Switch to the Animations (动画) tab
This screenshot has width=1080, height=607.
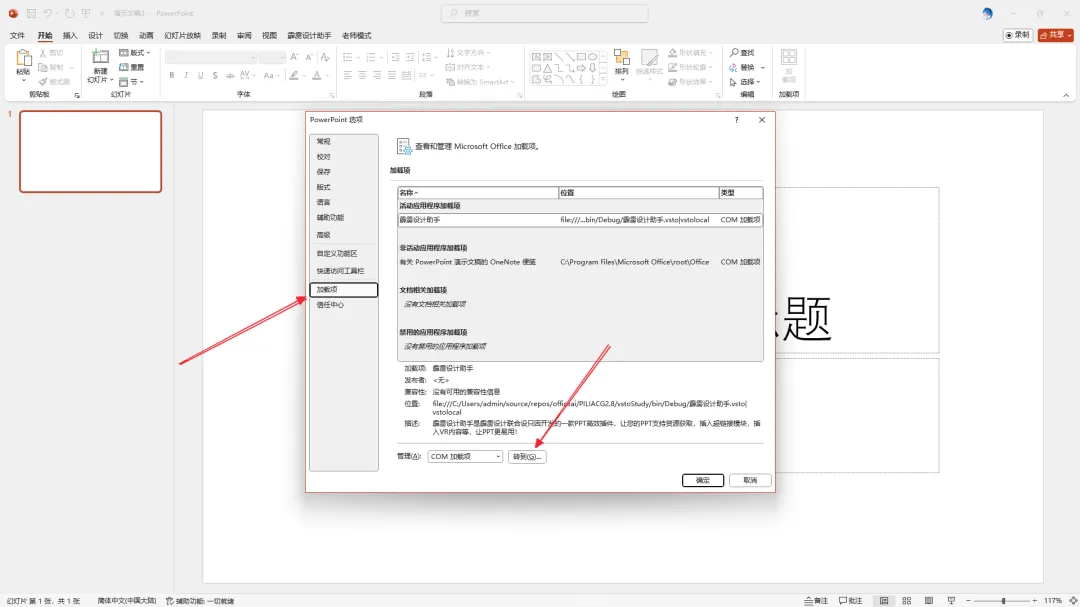pyautogui.click(x=146, y=35)
